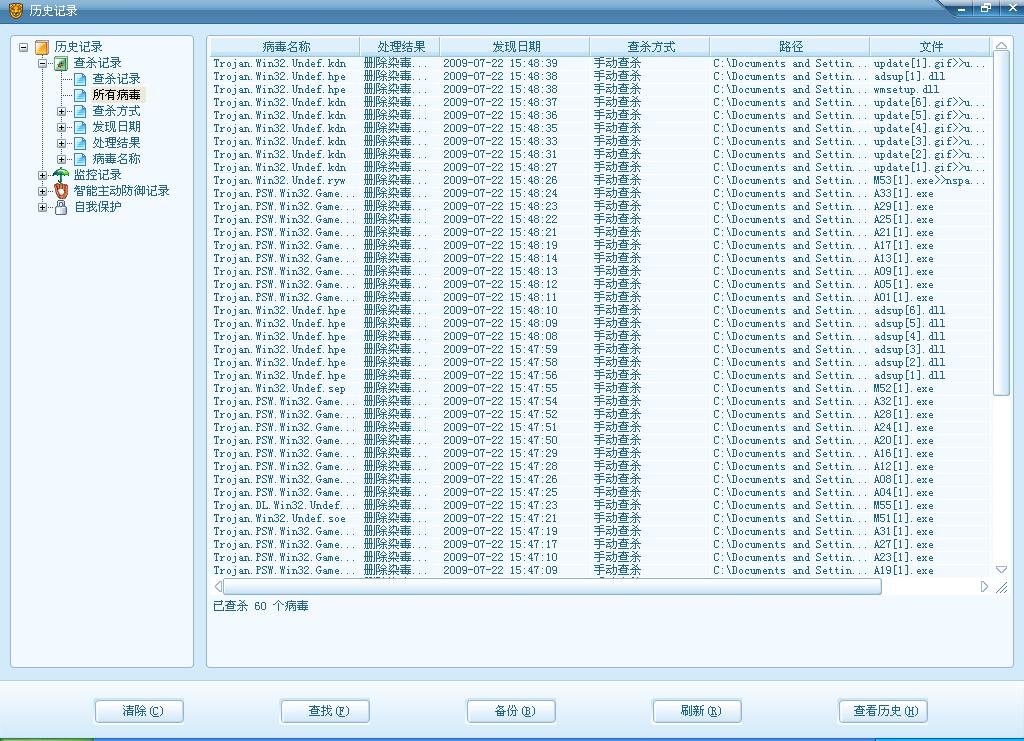This screenshot has height=741, width=1024.
Task: Expand the 查杀方式 tree node
Action: tap(61, 111)
